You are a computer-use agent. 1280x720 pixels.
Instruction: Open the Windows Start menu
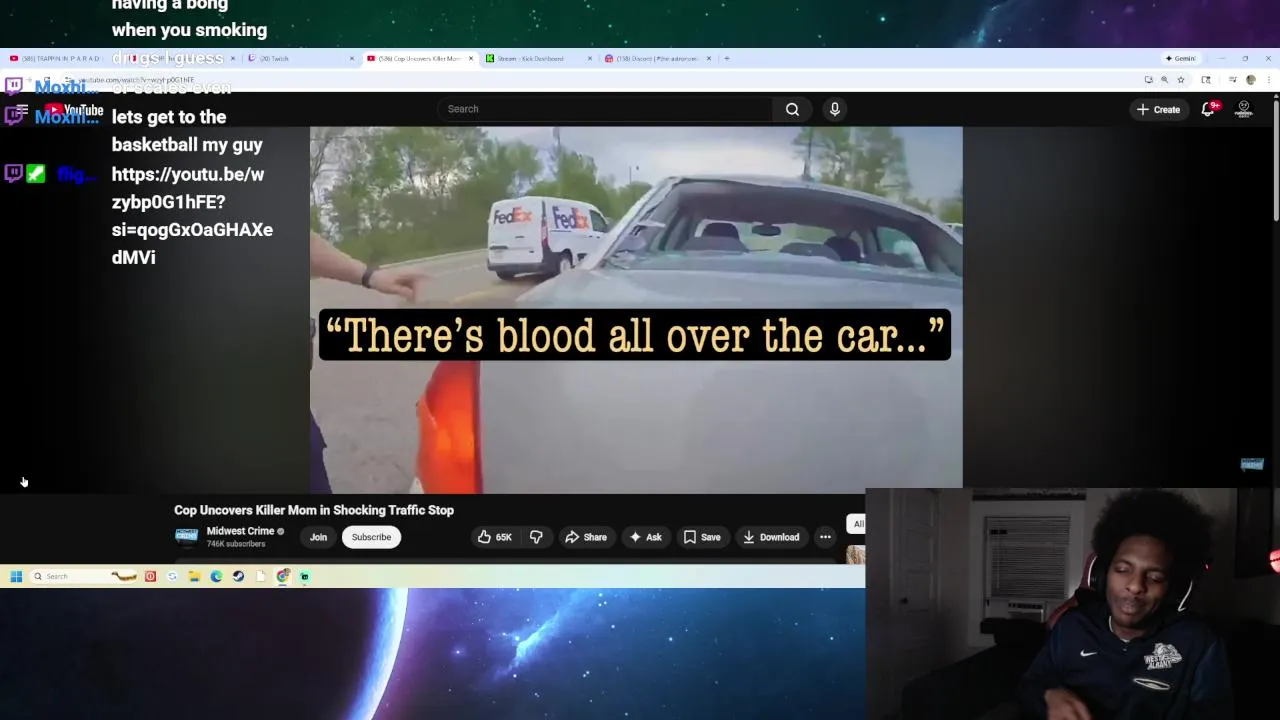(x=16, y=576)
